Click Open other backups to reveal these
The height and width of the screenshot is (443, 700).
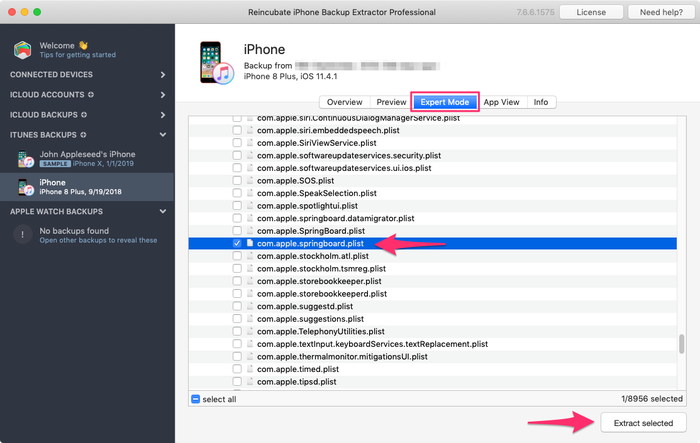98,240
